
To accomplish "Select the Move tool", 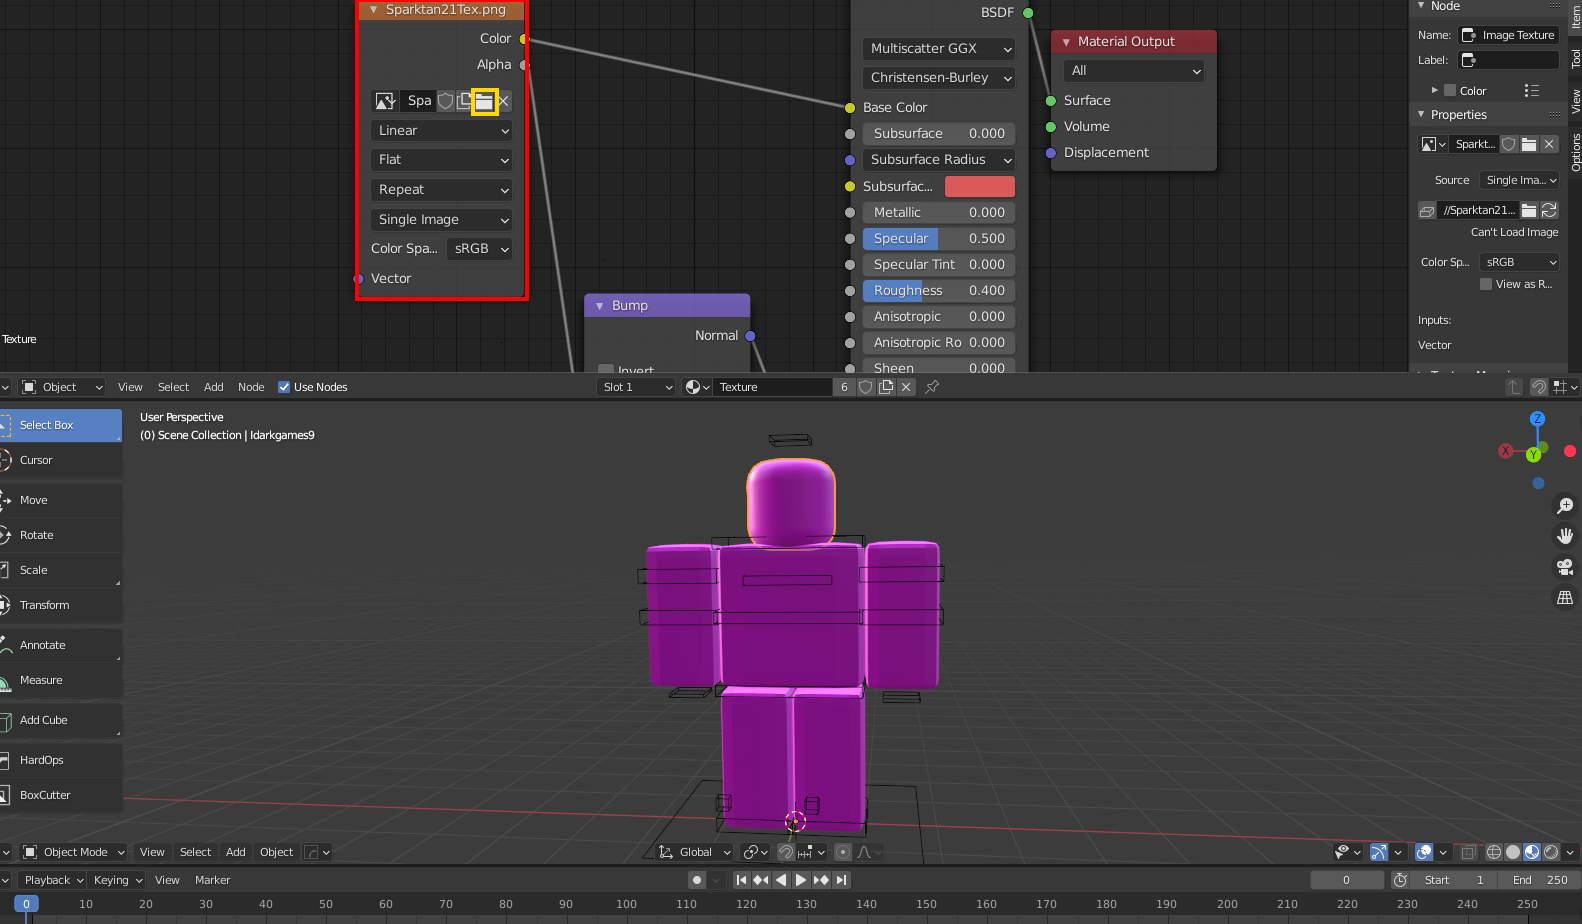I will (61, 500).
